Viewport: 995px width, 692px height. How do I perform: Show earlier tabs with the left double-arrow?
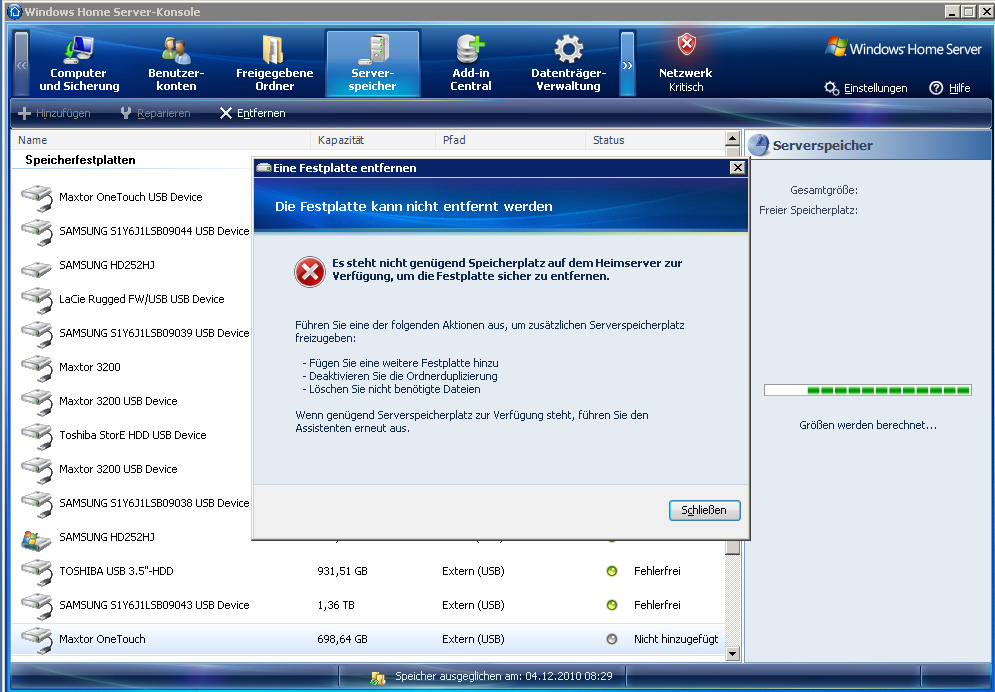(x=22, y=63)
